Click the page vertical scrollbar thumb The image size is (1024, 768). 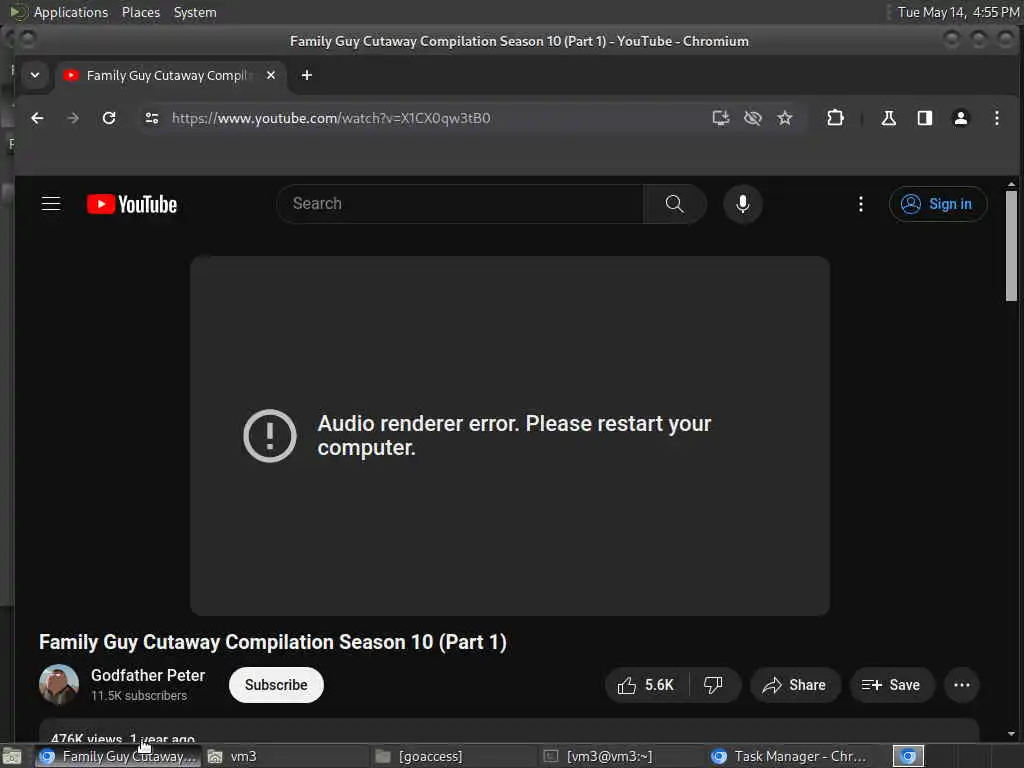1011,246
